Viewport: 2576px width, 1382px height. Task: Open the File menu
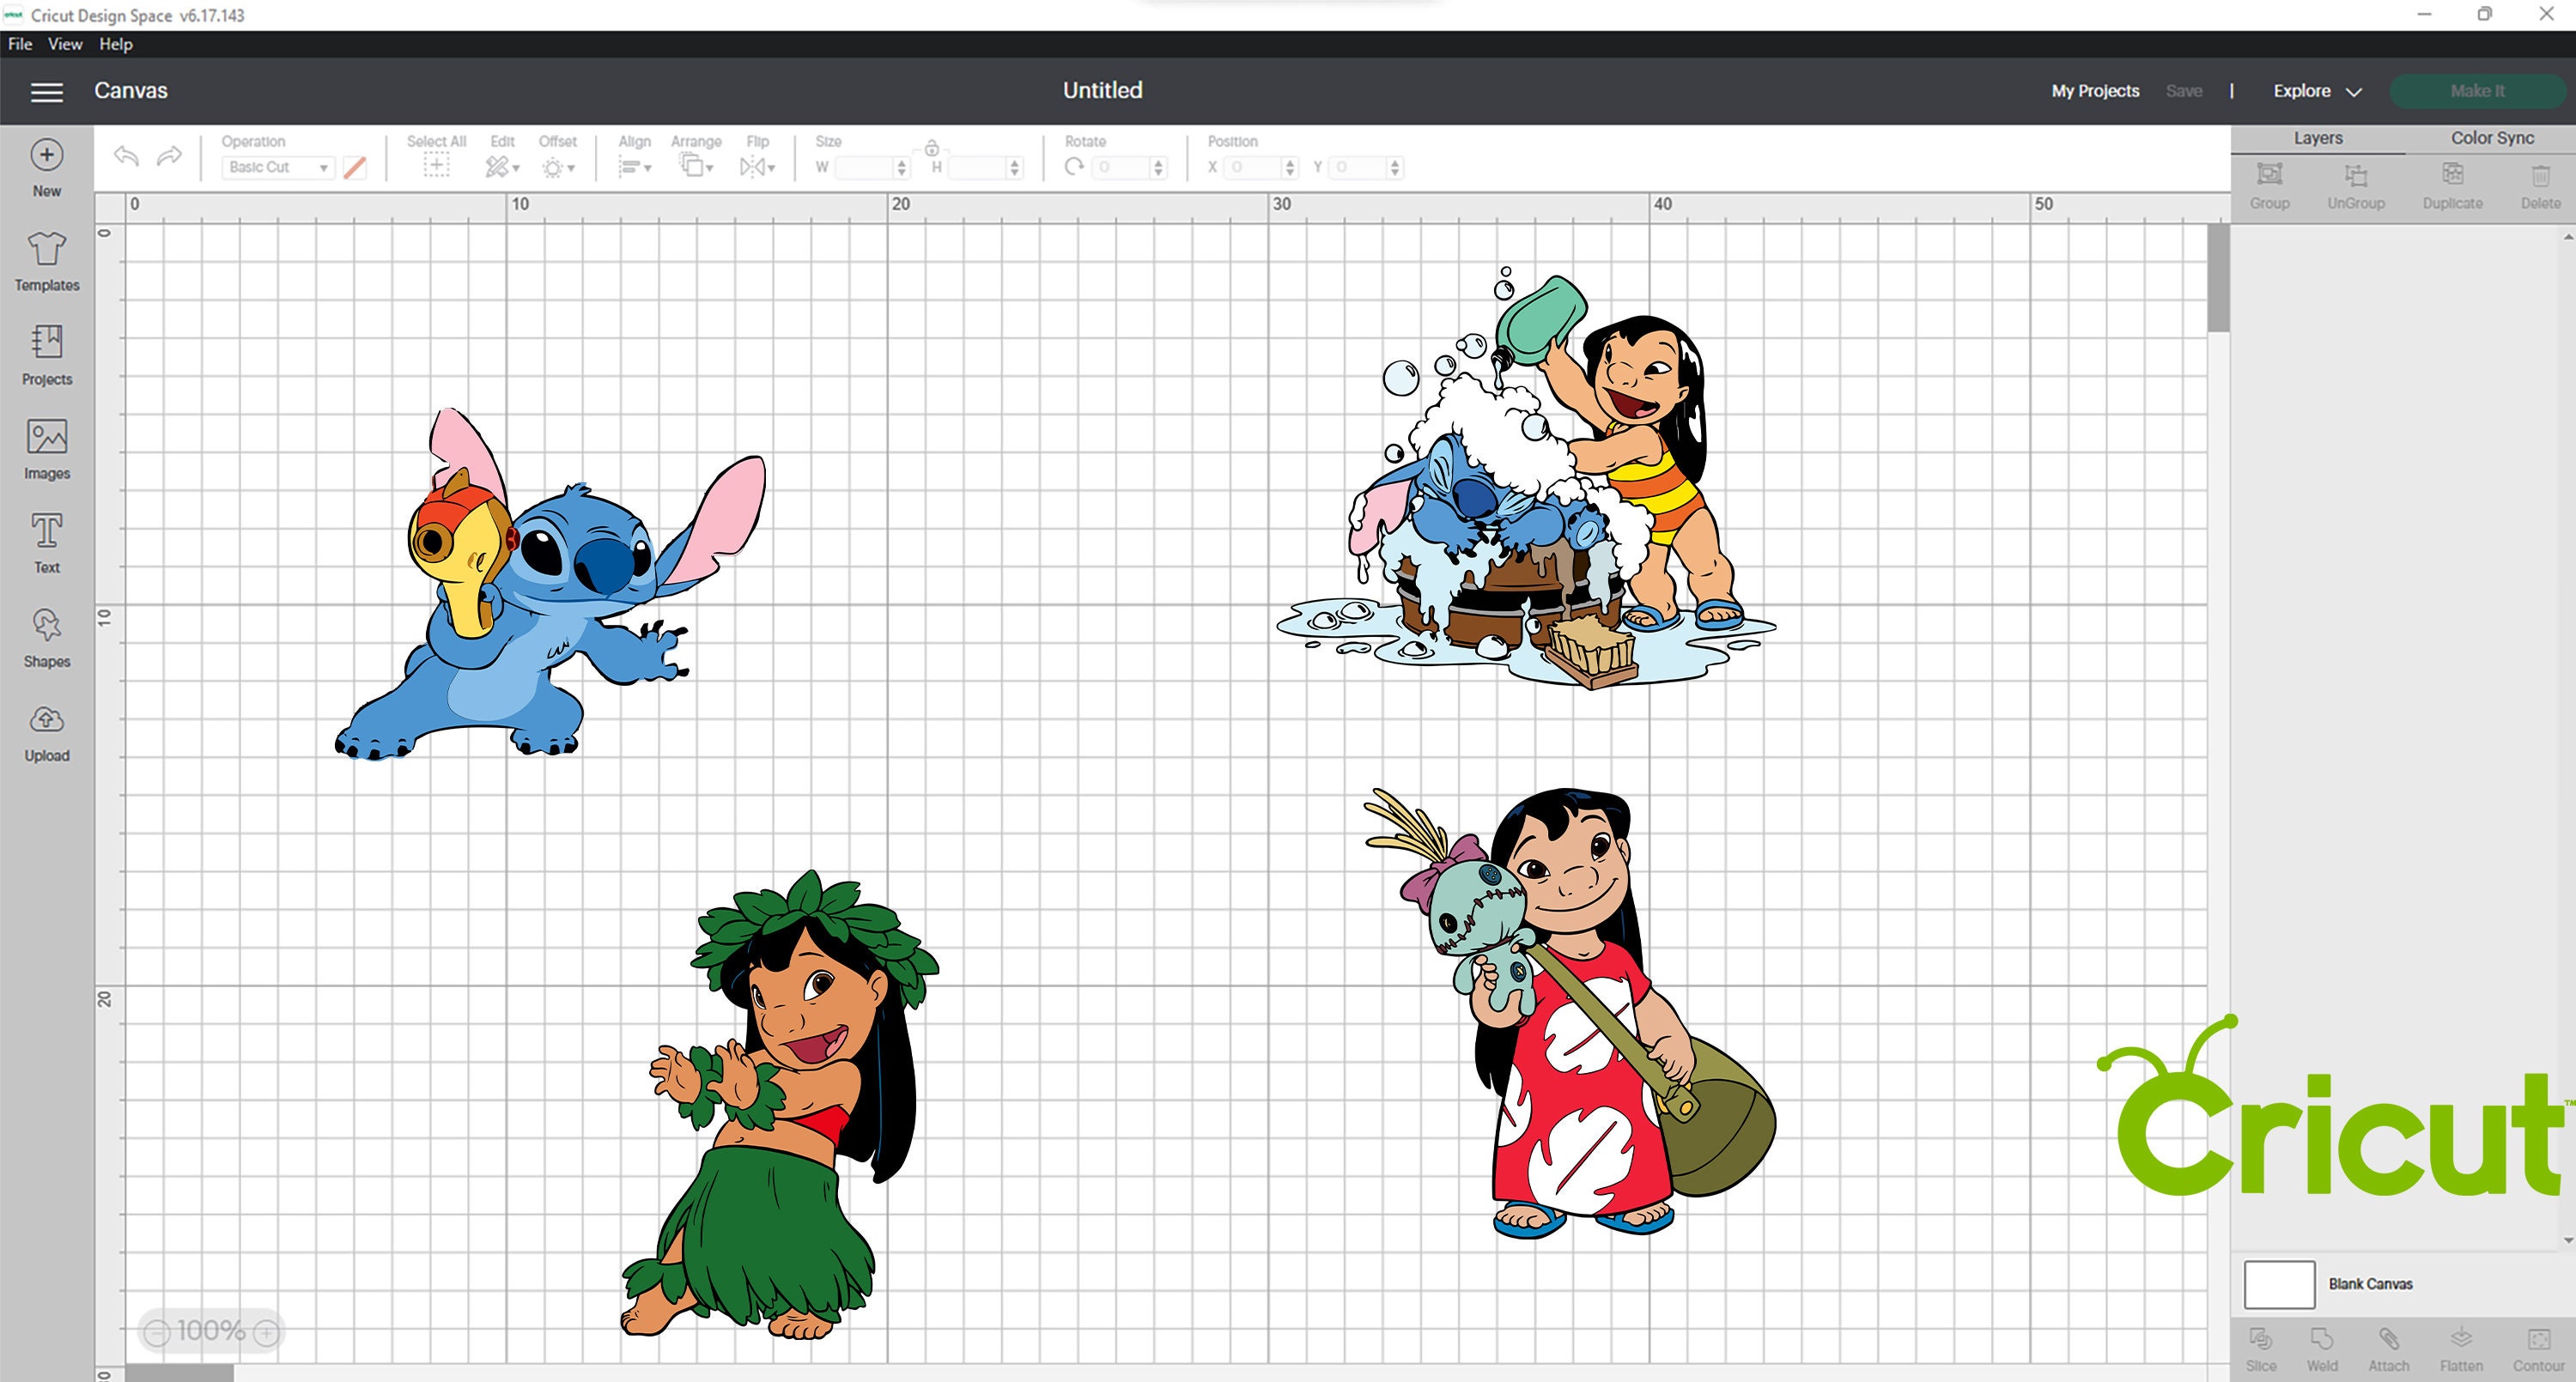pos(20,44)
